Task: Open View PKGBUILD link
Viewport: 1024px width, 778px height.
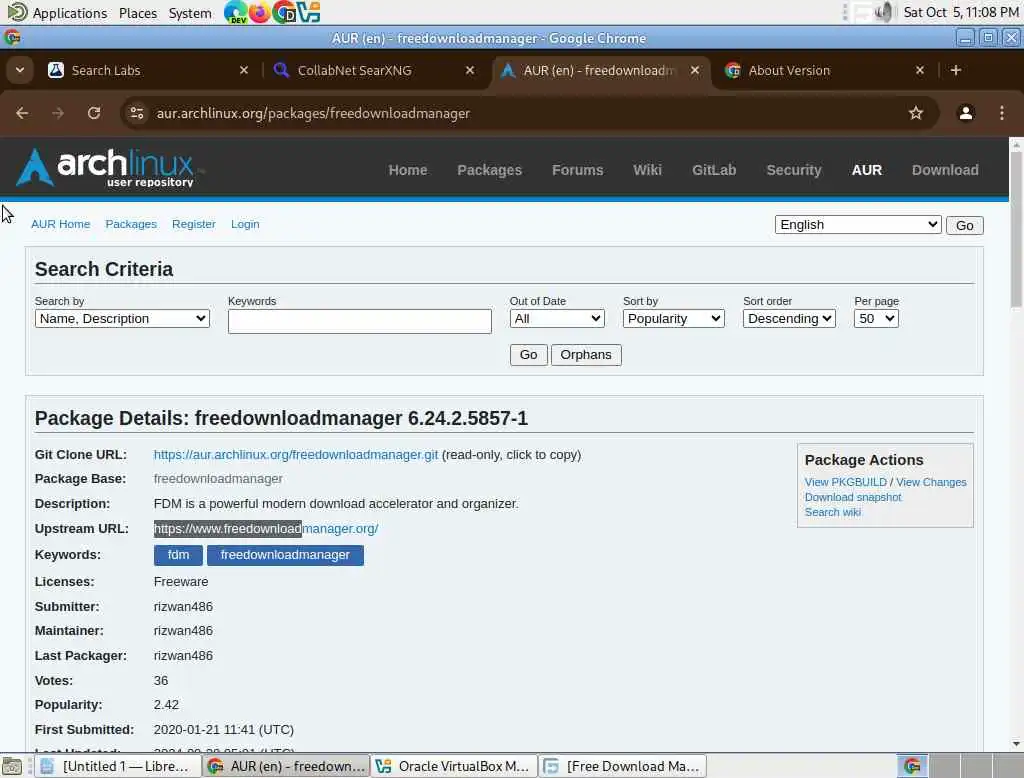Action: click(x=845, y=482)
